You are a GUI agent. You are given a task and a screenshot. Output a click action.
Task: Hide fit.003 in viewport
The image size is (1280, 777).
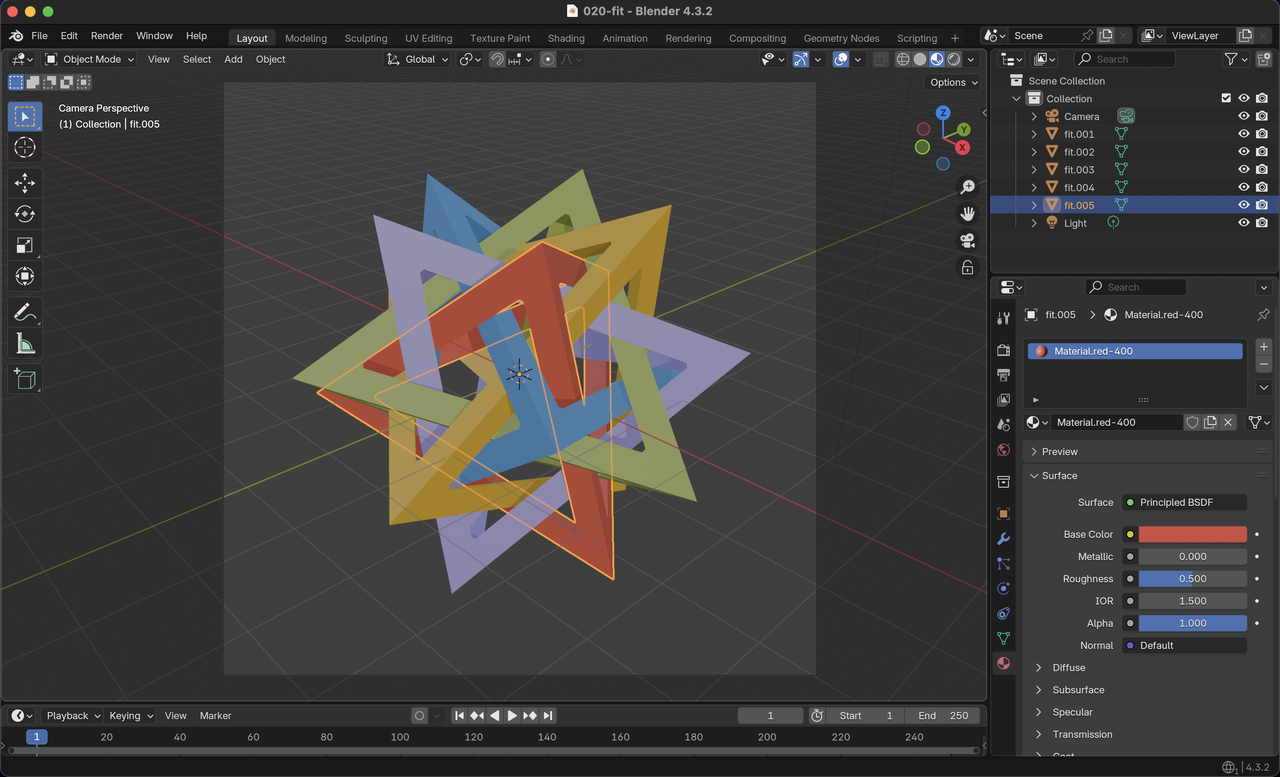1244,170
